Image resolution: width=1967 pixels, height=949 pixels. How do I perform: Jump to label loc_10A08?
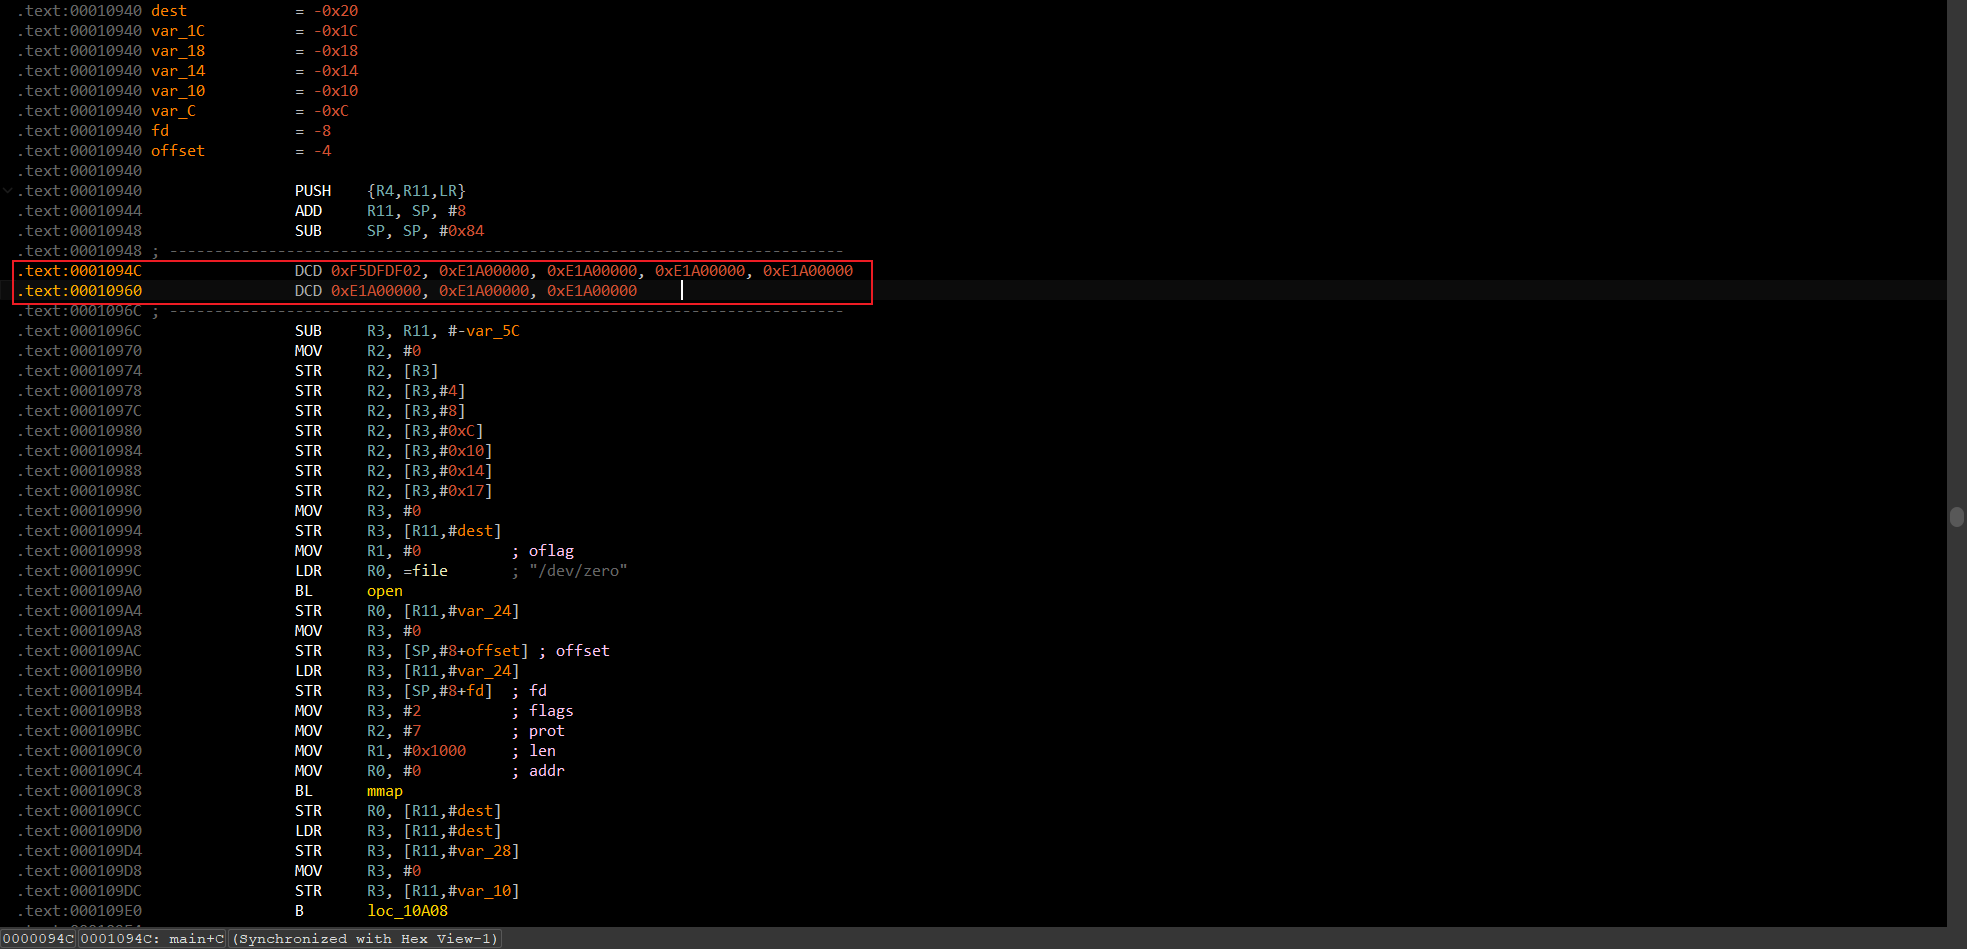pos(407,911)
